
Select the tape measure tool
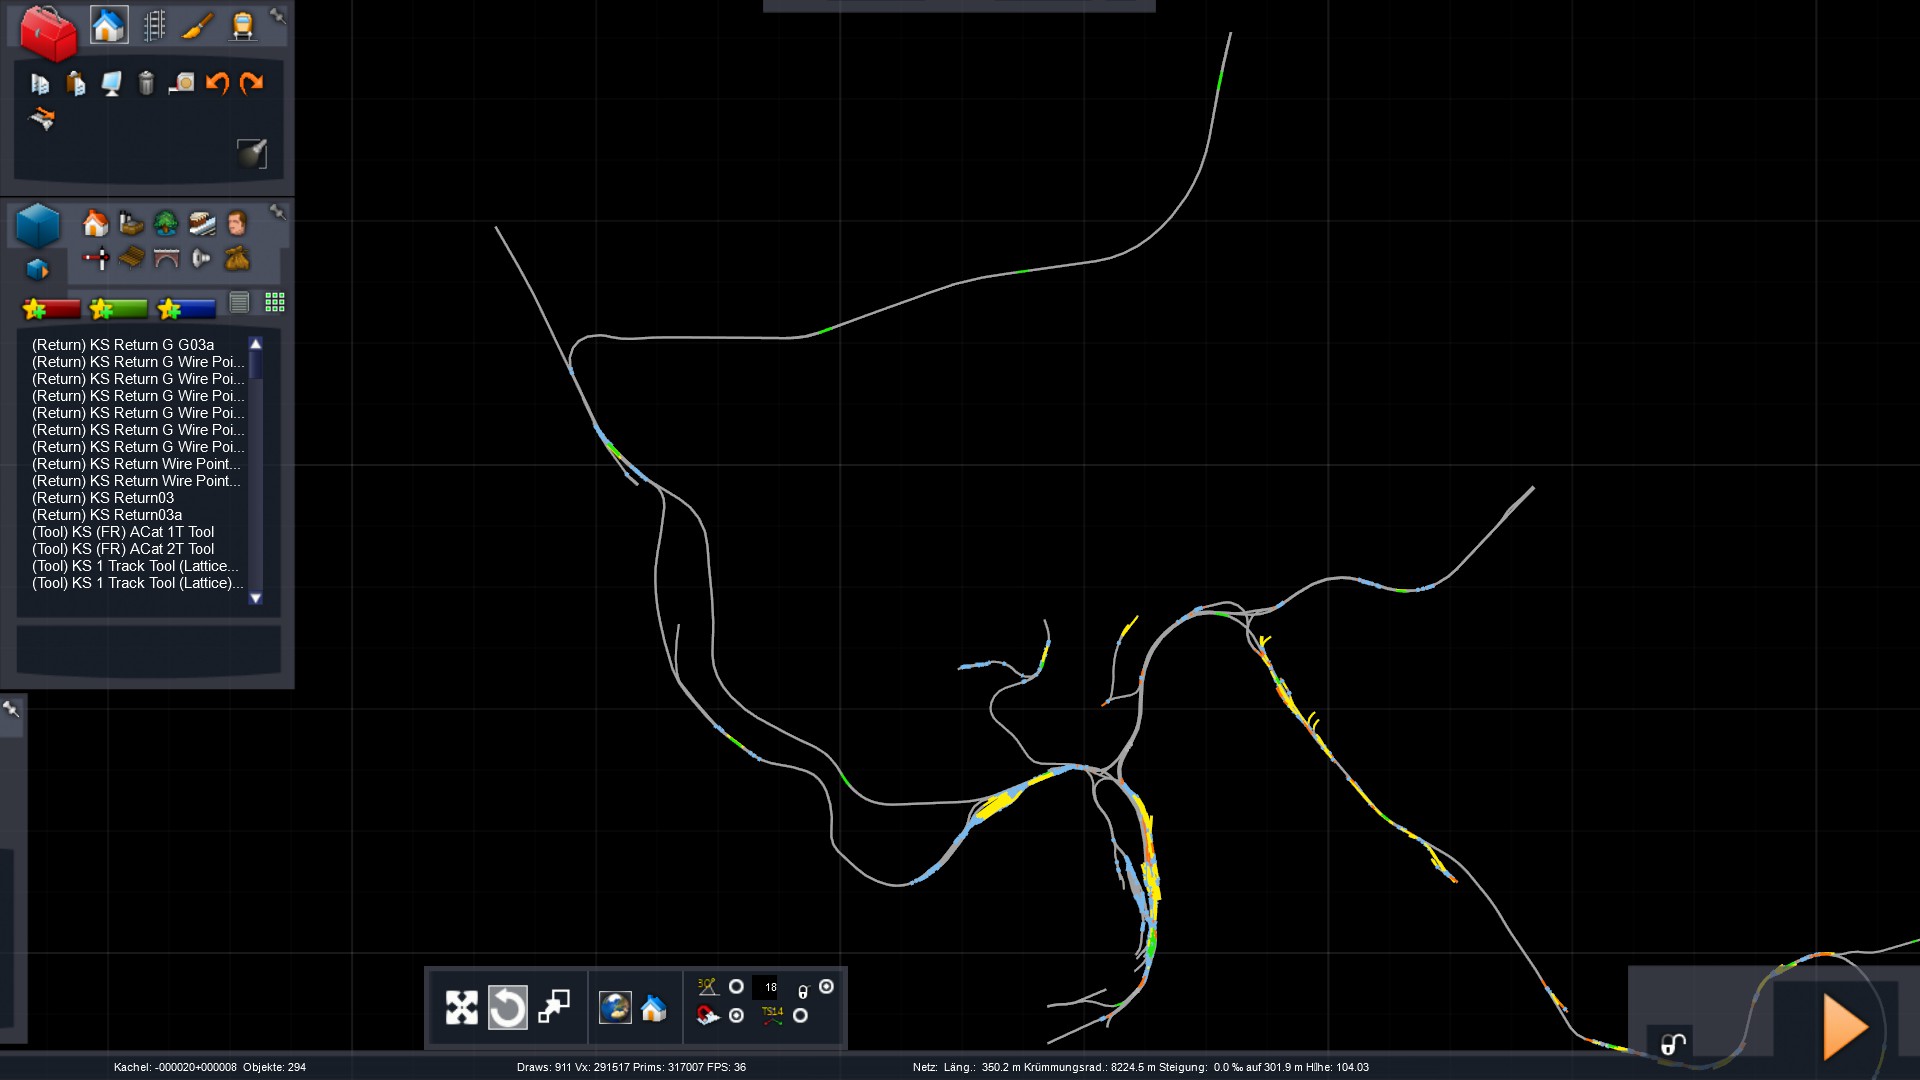(181, 83)
